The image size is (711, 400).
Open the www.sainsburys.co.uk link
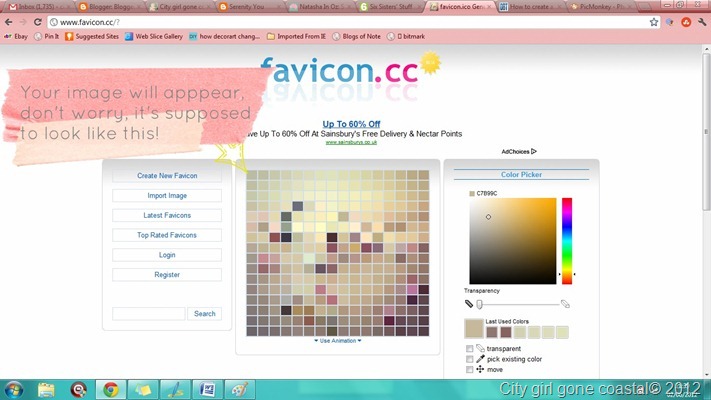[351, 142]
